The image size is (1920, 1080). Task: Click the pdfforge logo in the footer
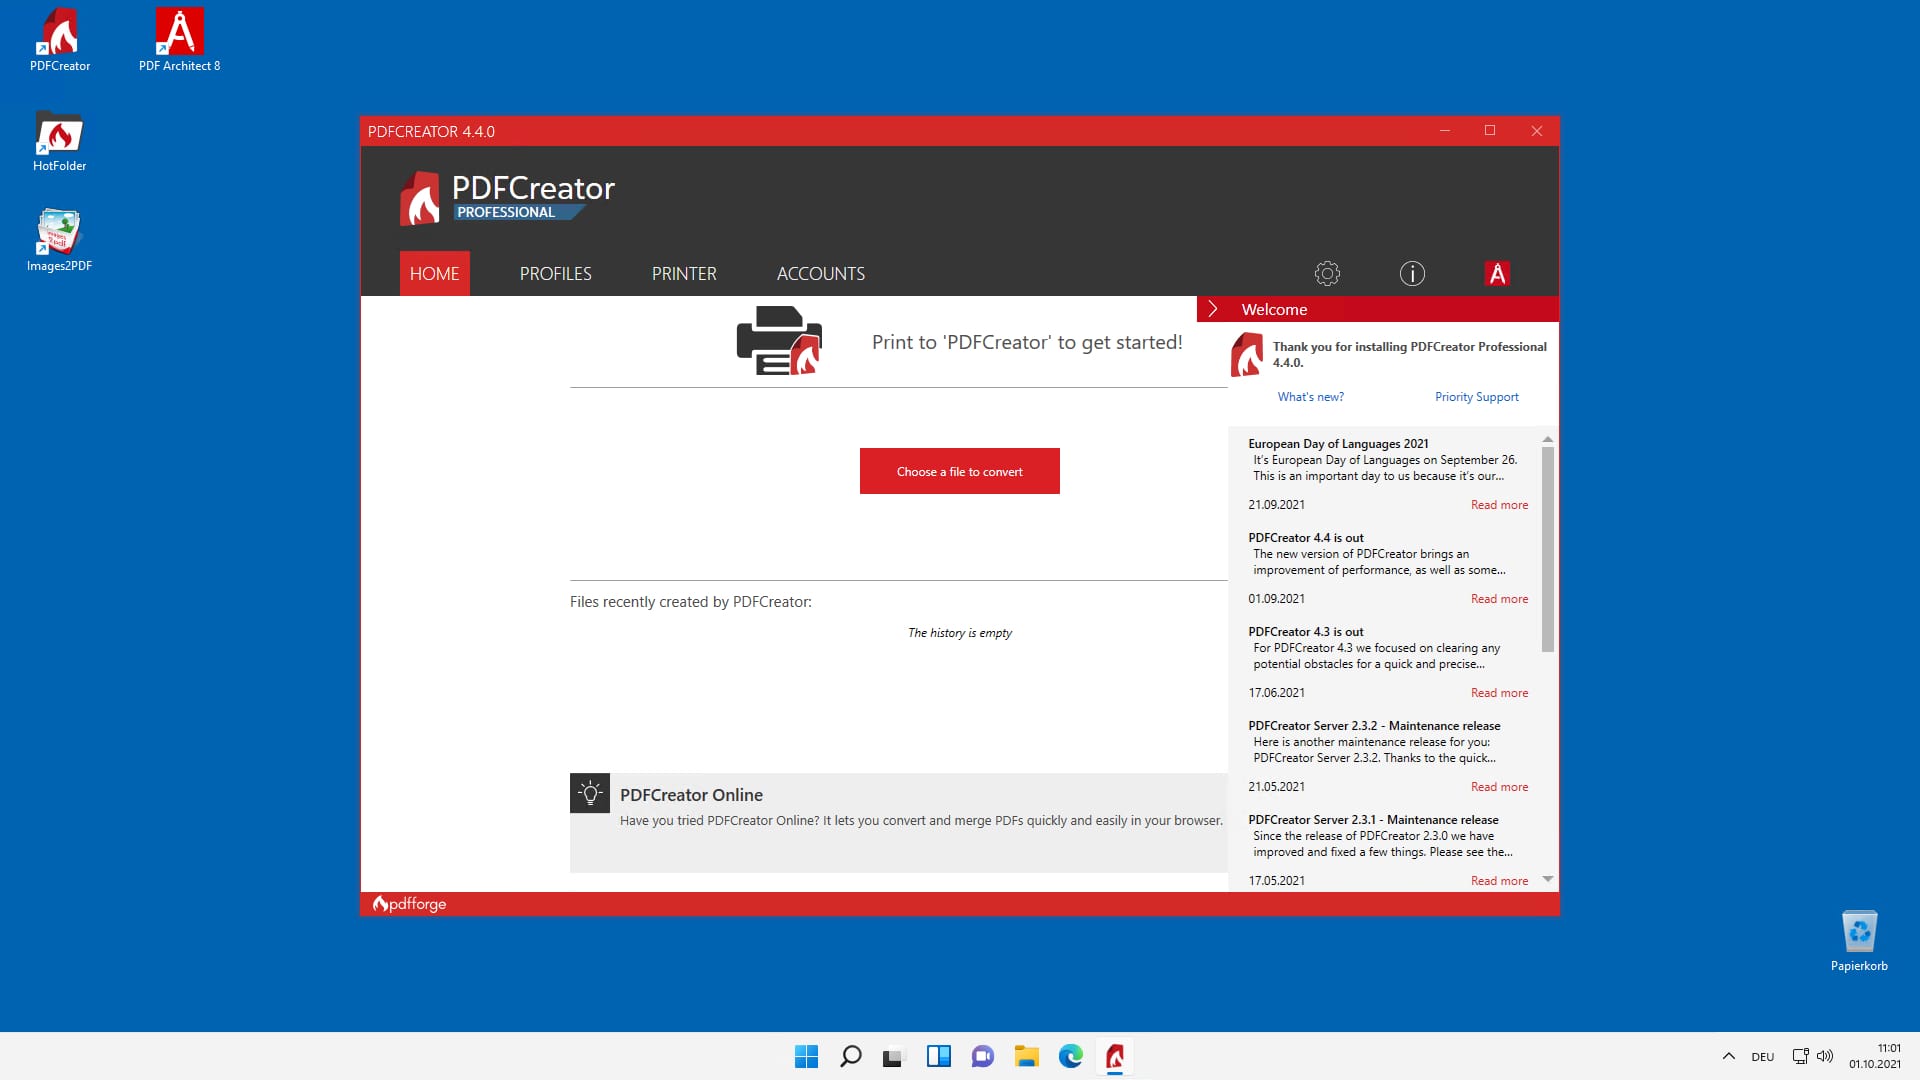point(409,903)
